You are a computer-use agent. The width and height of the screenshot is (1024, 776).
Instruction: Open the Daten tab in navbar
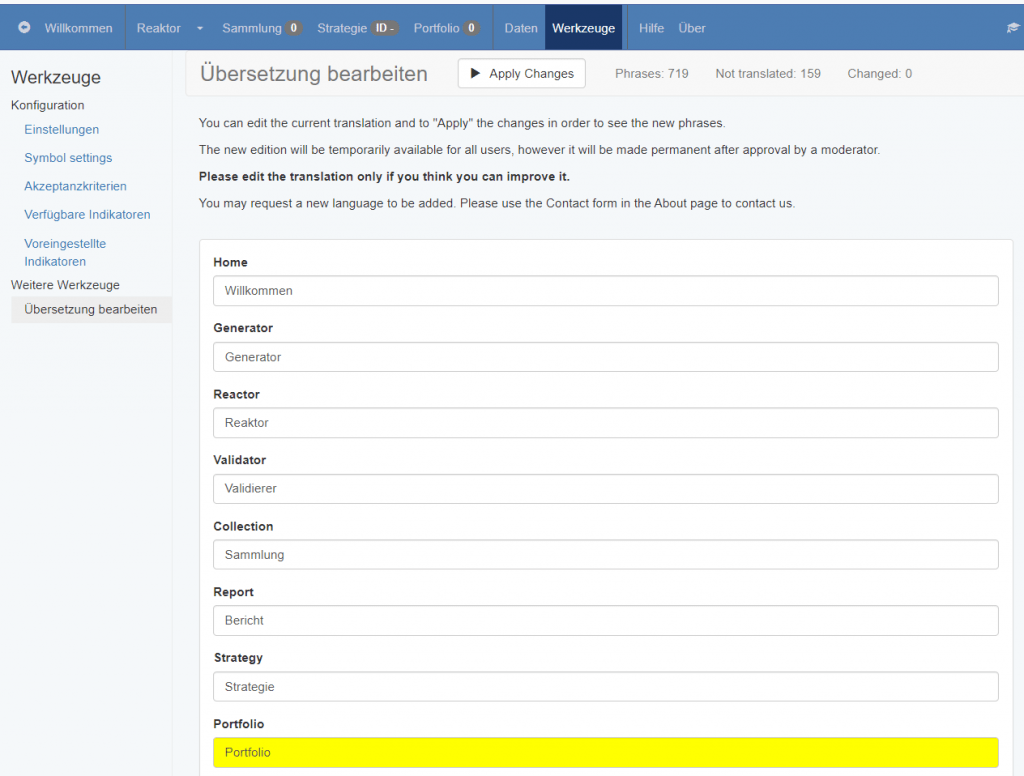coord(521,28)
